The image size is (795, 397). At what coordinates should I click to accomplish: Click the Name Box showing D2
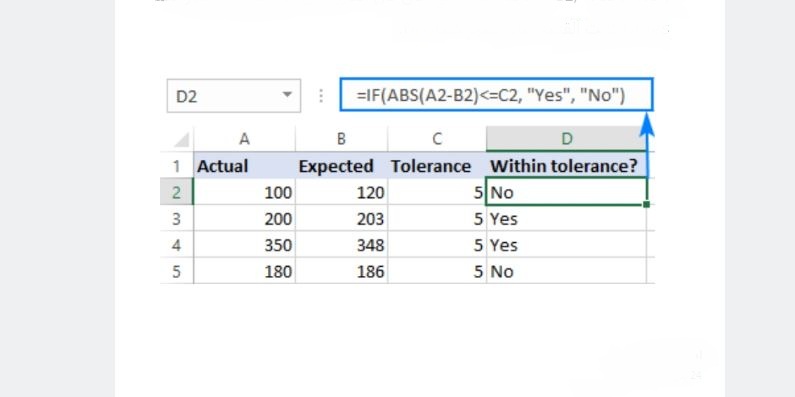click(234, 95)
